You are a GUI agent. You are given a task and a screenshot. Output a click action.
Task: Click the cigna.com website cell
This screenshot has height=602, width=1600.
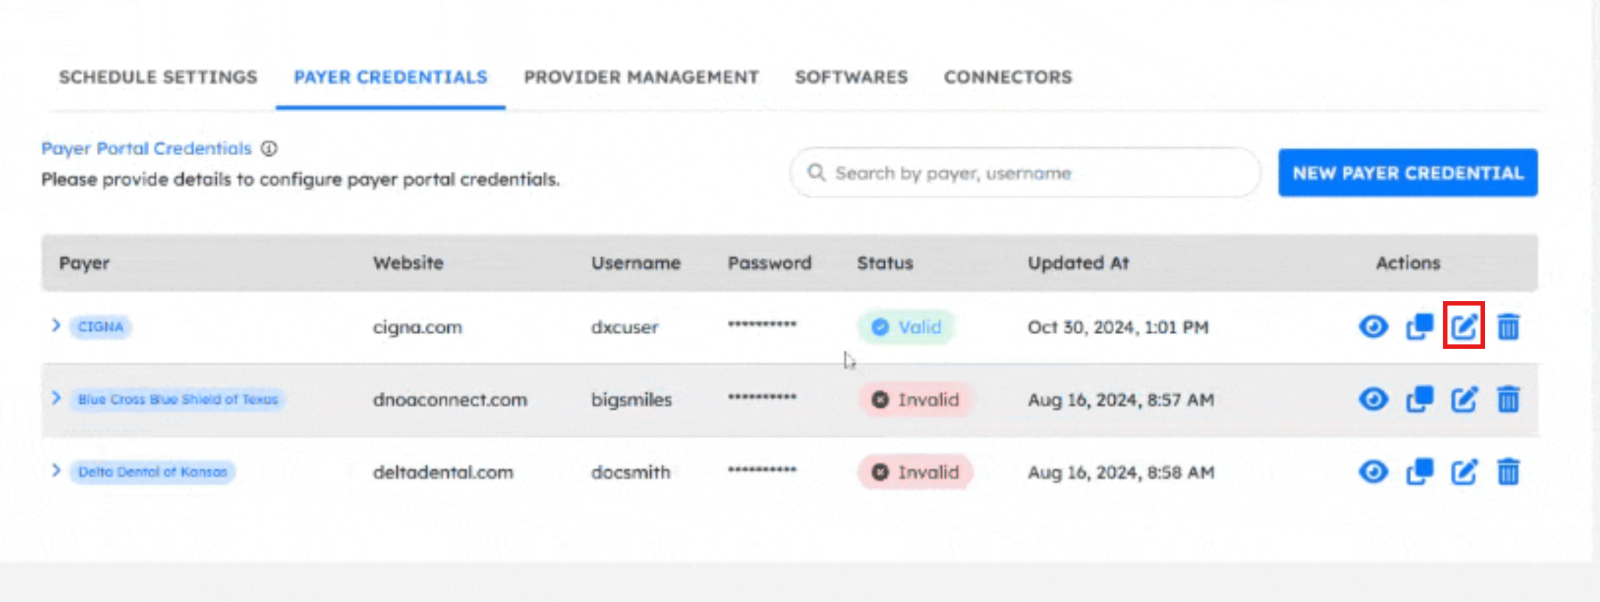click(x=417, y=327)
